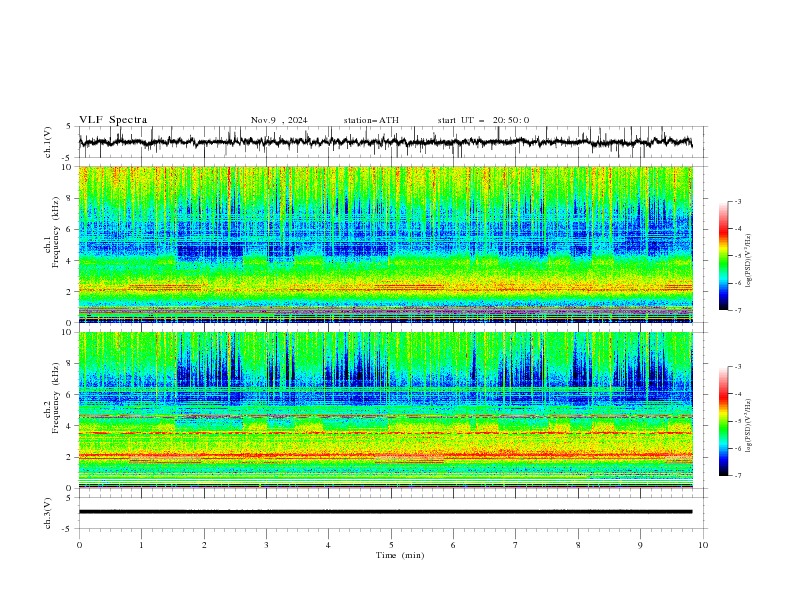Click time axis tick label "9"
The width and height of the screenshot is (792, 612).
(x=640, y=545)
